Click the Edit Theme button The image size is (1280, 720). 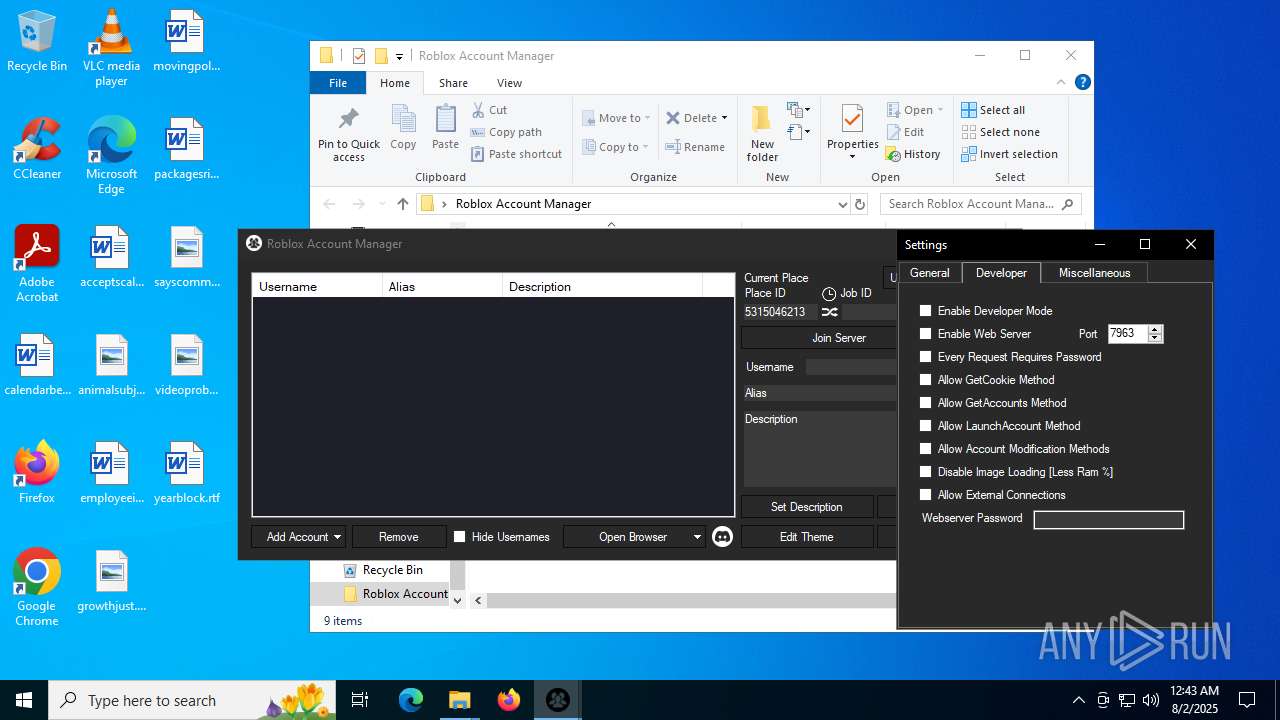[806, 537]
